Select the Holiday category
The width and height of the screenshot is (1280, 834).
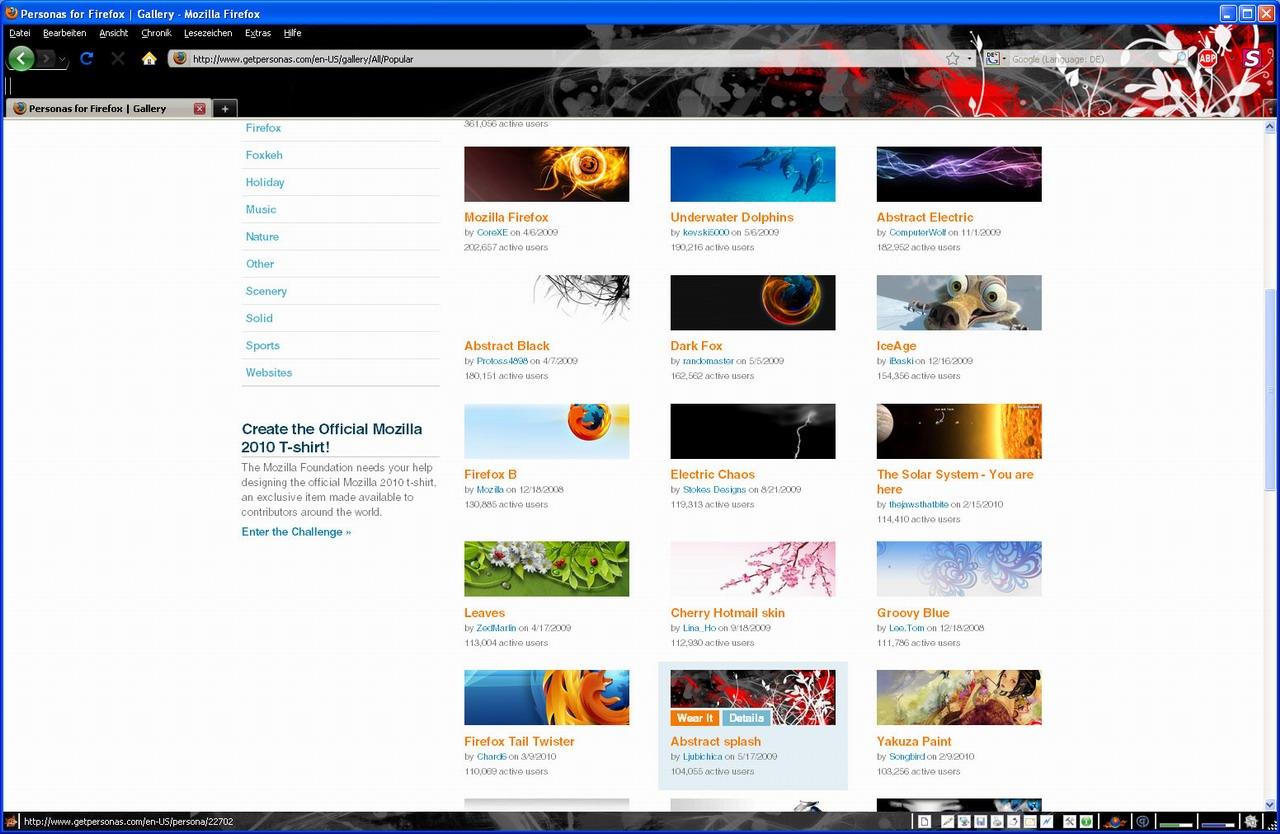coord(265,182)
